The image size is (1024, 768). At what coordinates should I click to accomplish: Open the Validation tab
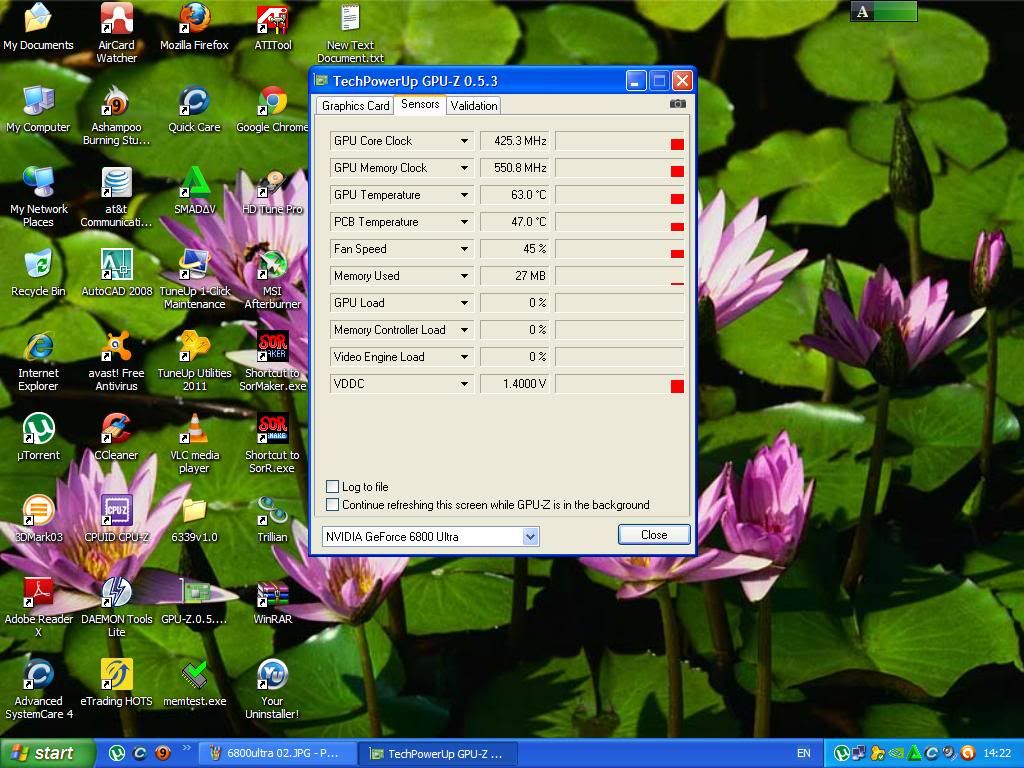473,106
